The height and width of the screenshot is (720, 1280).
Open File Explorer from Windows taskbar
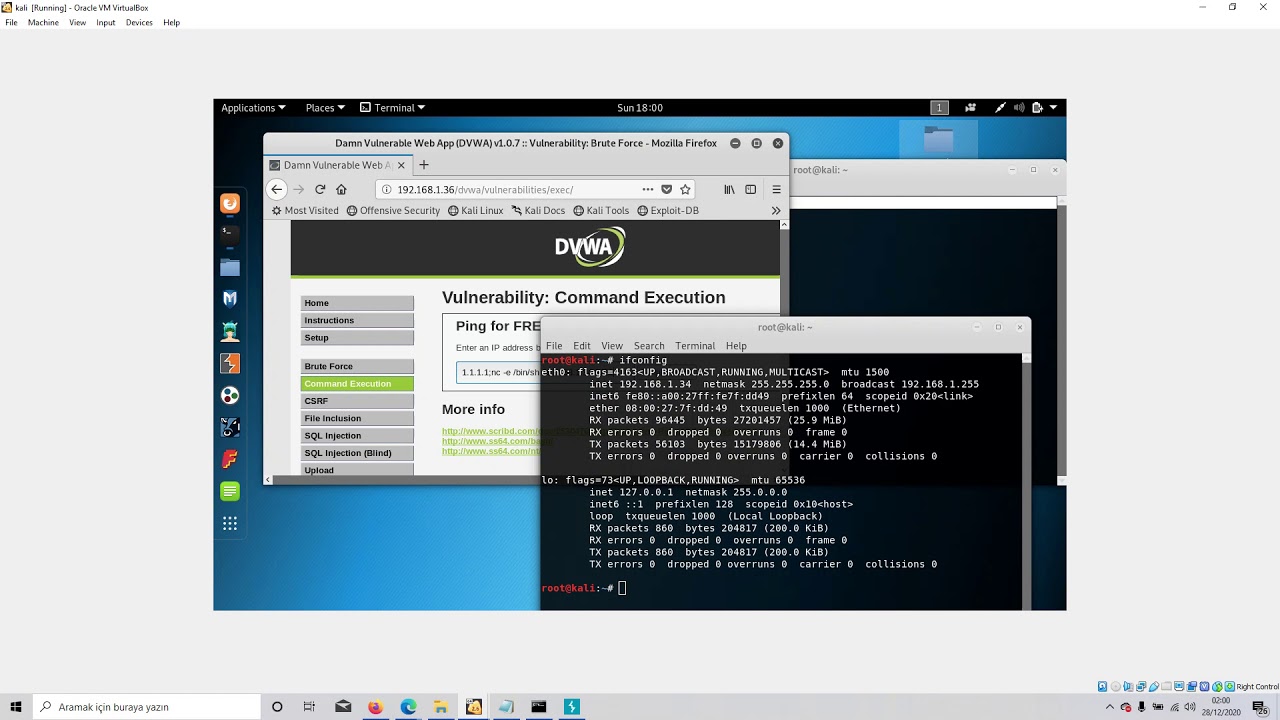click(x=441, y=707)
